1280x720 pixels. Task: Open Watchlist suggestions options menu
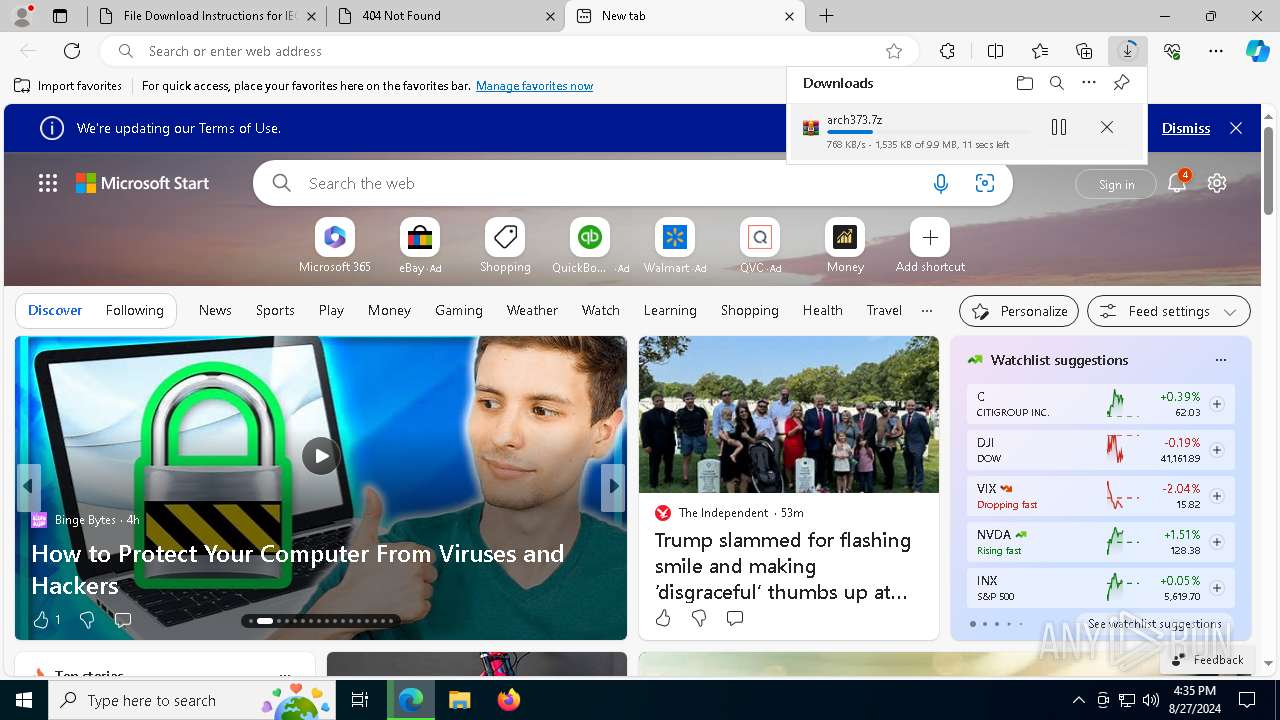(x=1220, y=360)
